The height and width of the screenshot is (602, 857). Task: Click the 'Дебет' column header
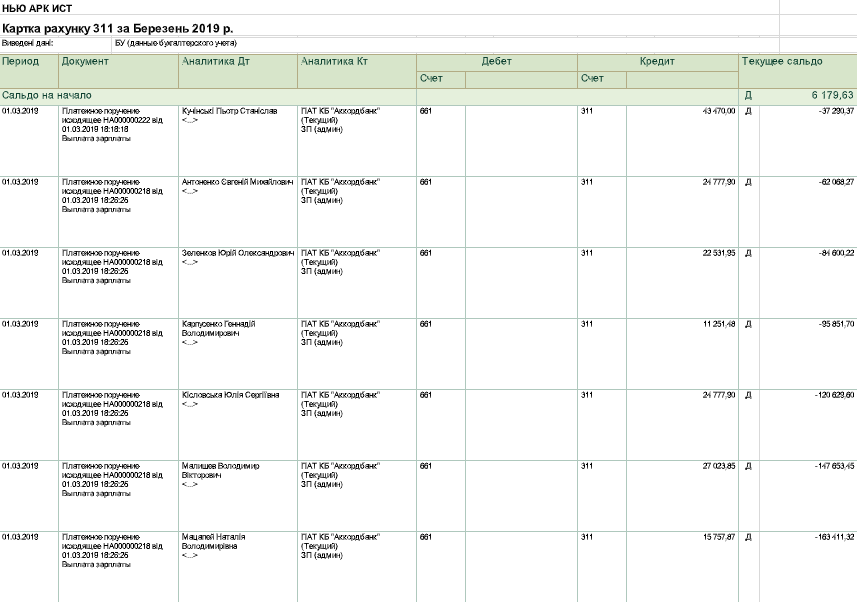(x=496, y=62)
